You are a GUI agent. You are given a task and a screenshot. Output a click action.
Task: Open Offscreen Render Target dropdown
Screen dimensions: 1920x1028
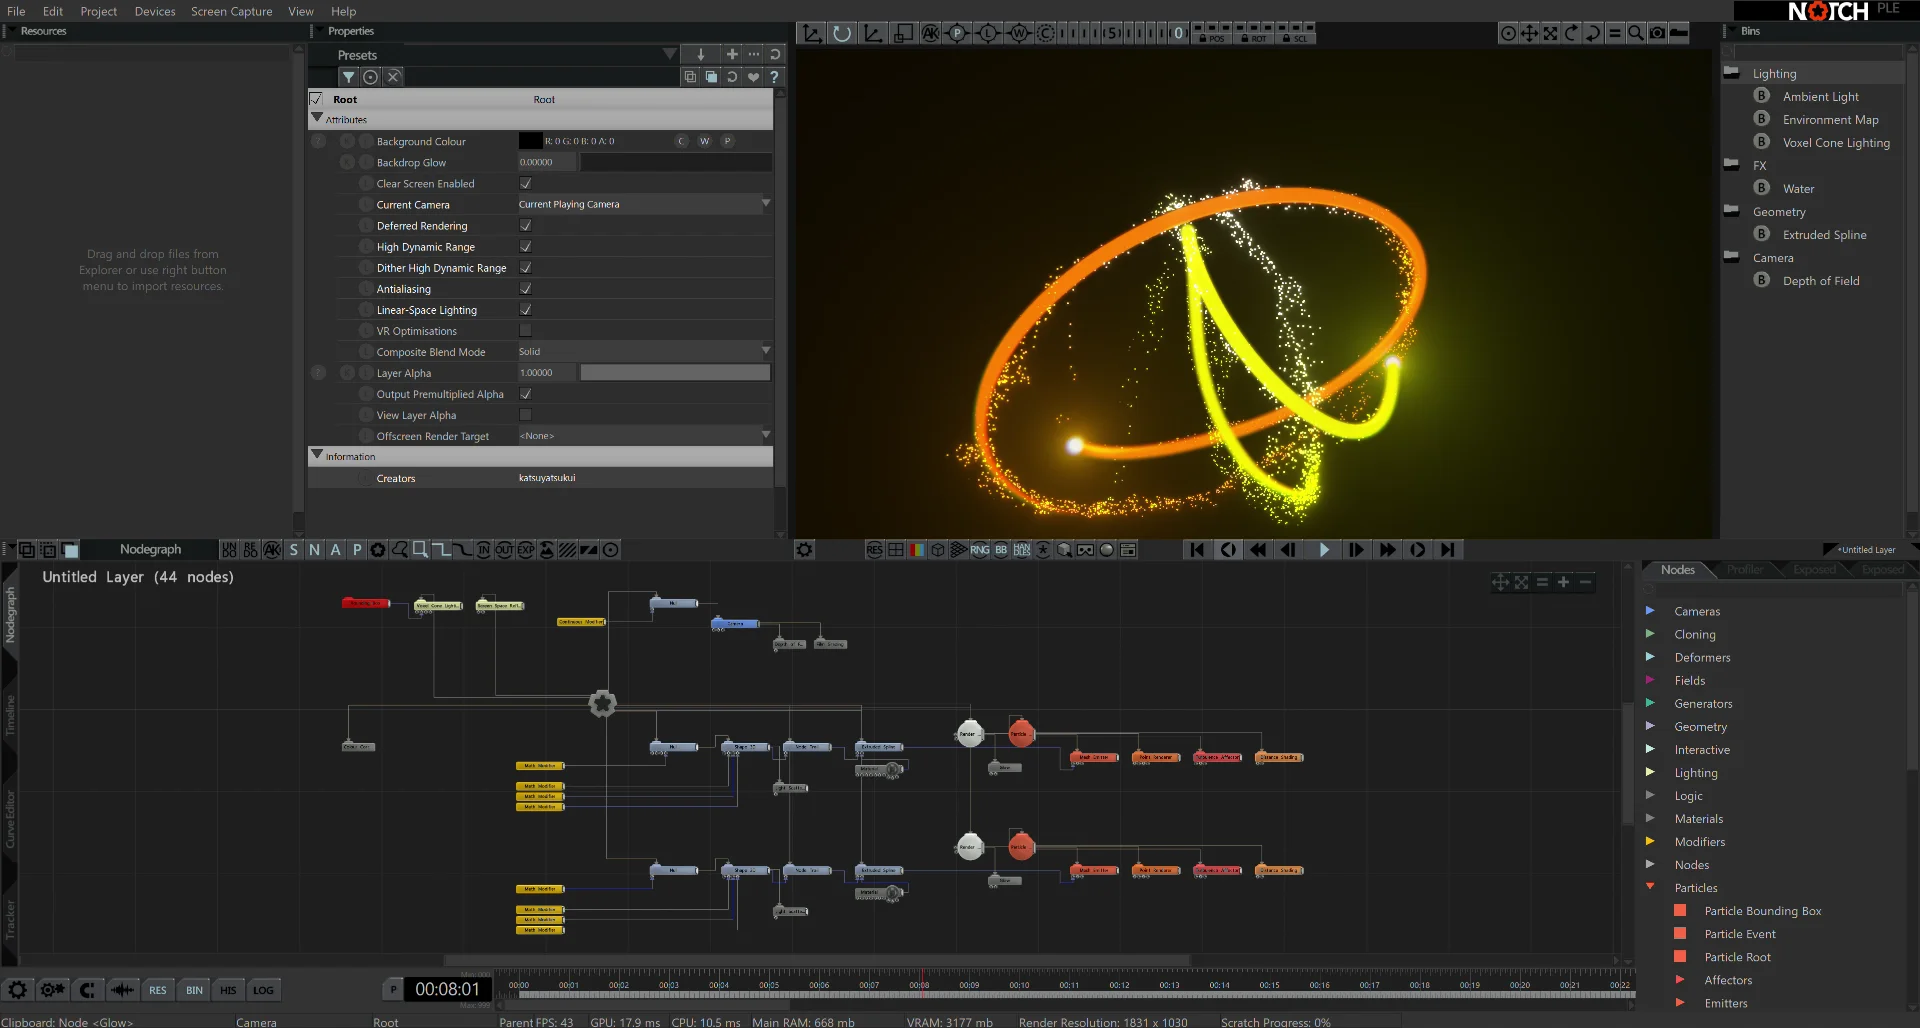644,436
